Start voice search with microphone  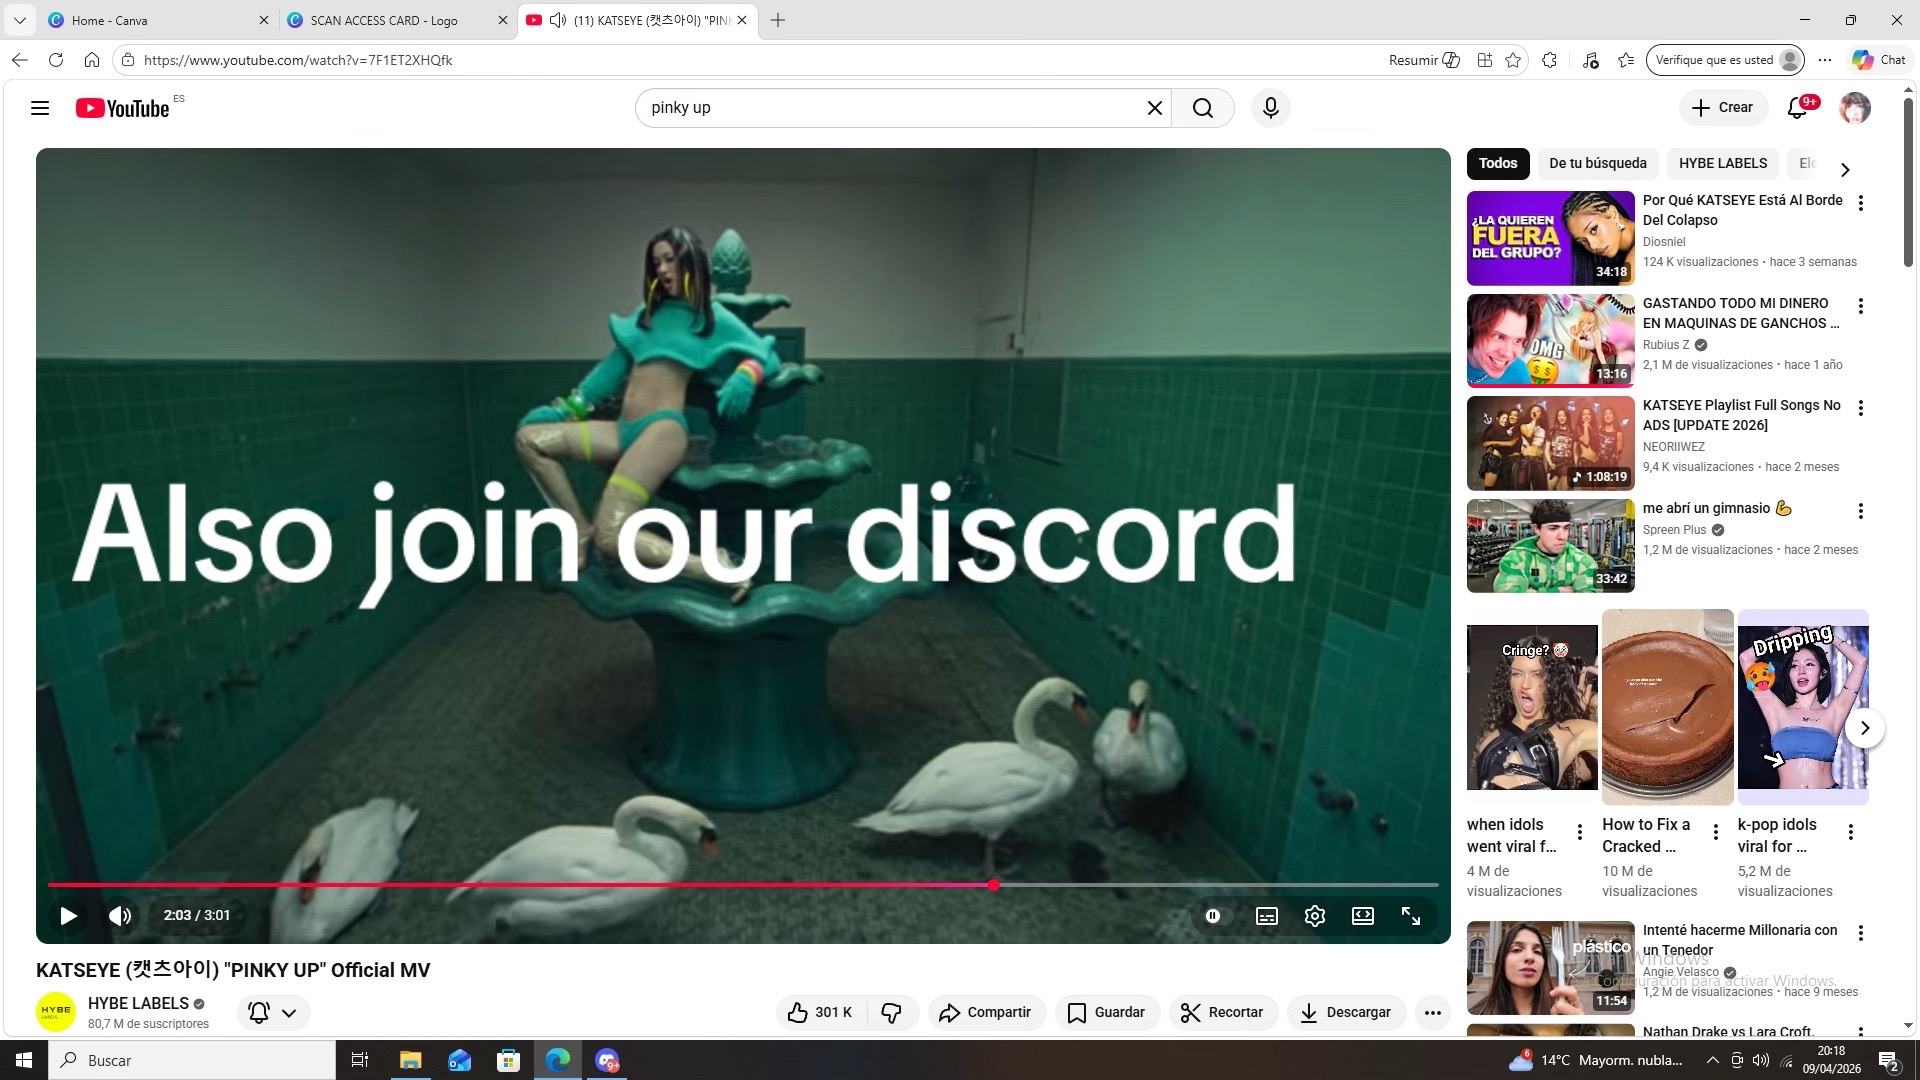point(1271,108)
